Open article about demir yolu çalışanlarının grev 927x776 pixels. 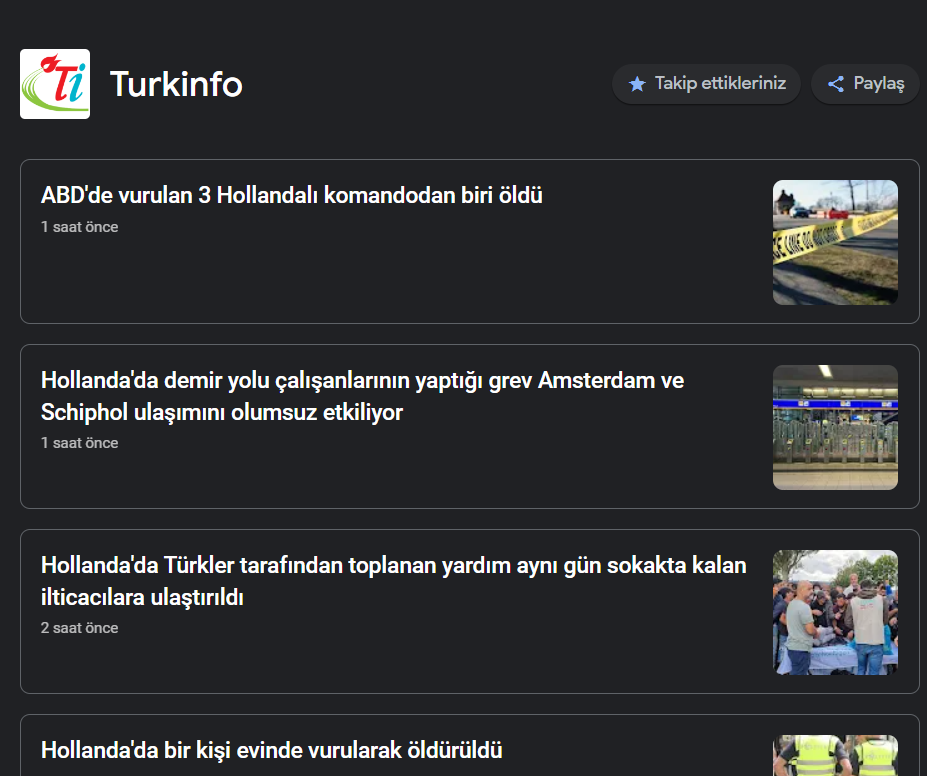coord(362,396)
